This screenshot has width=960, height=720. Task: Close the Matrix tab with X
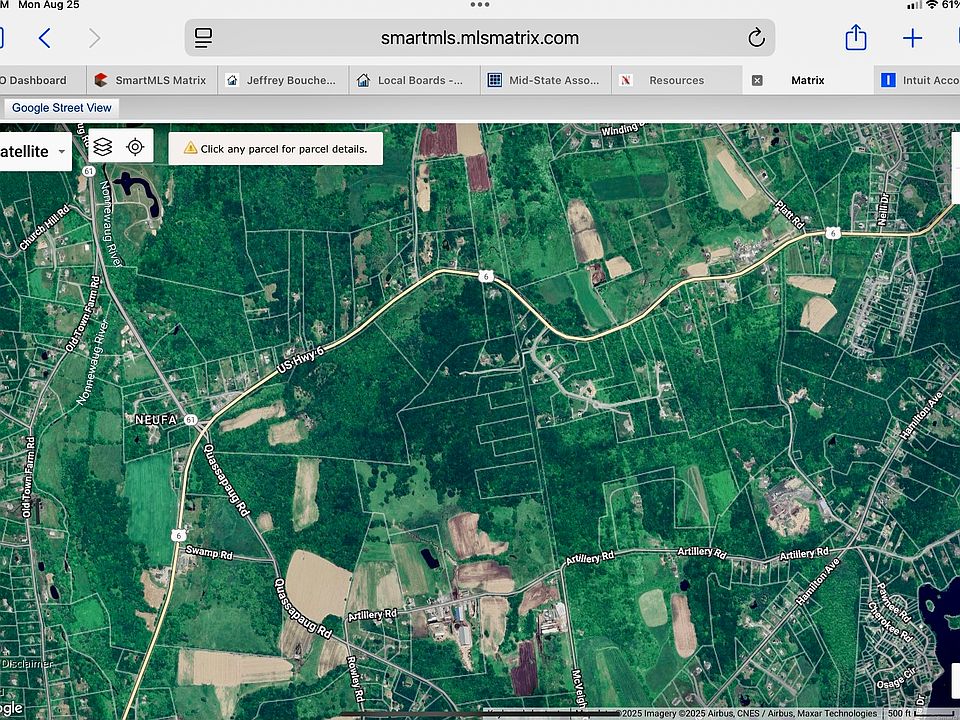pos(757,80)
